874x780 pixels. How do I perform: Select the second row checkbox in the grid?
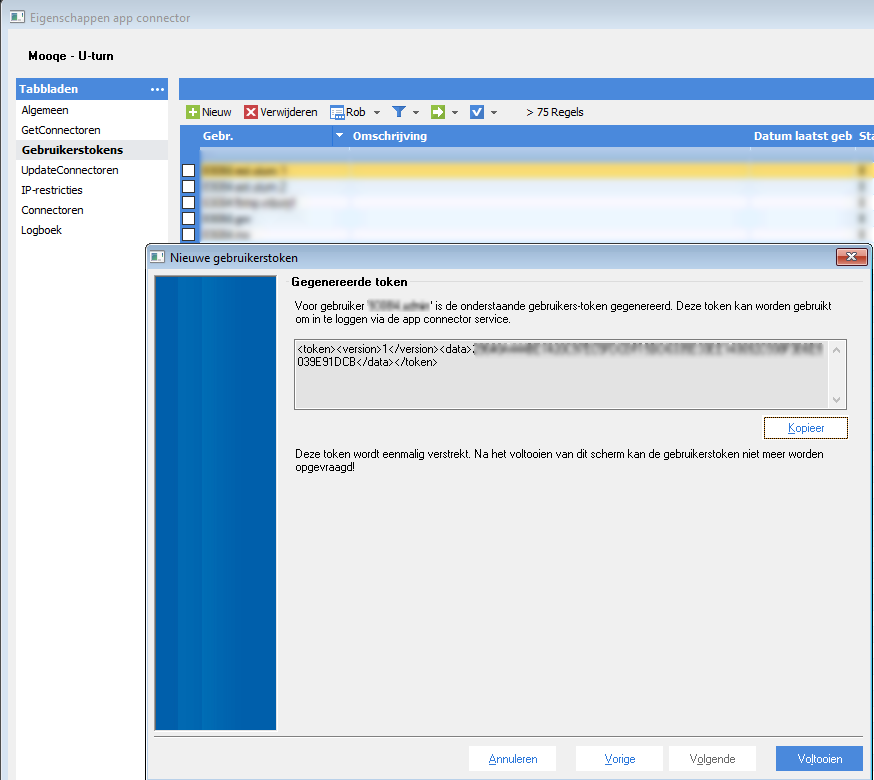(188, 187)
